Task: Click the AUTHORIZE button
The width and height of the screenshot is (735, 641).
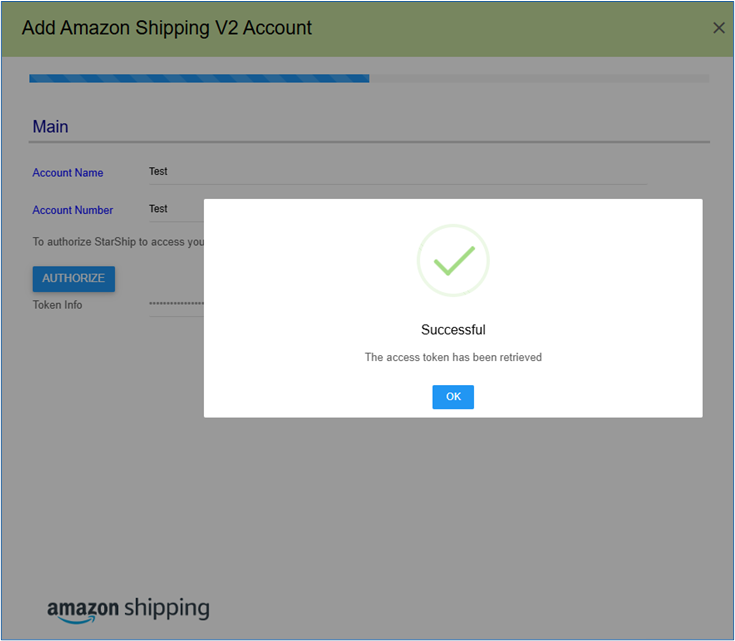Action: [x=74, y=279]
